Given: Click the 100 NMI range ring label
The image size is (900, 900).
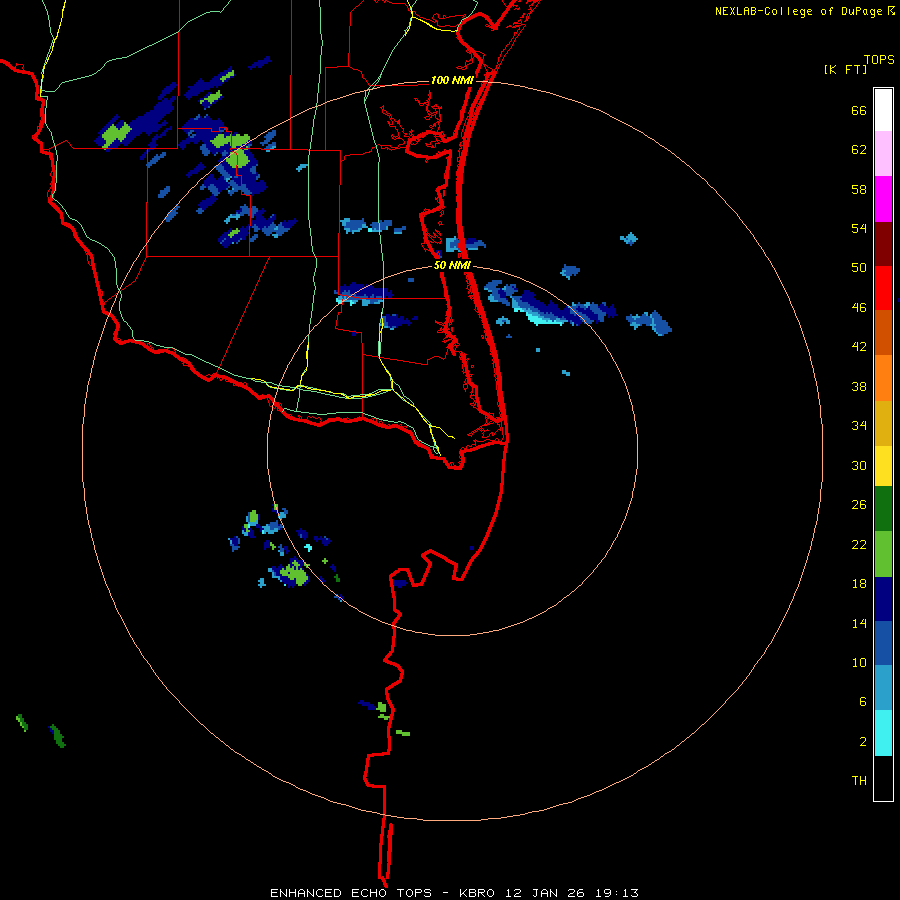Looking at the screenshot, I should [x=452, y=80].
